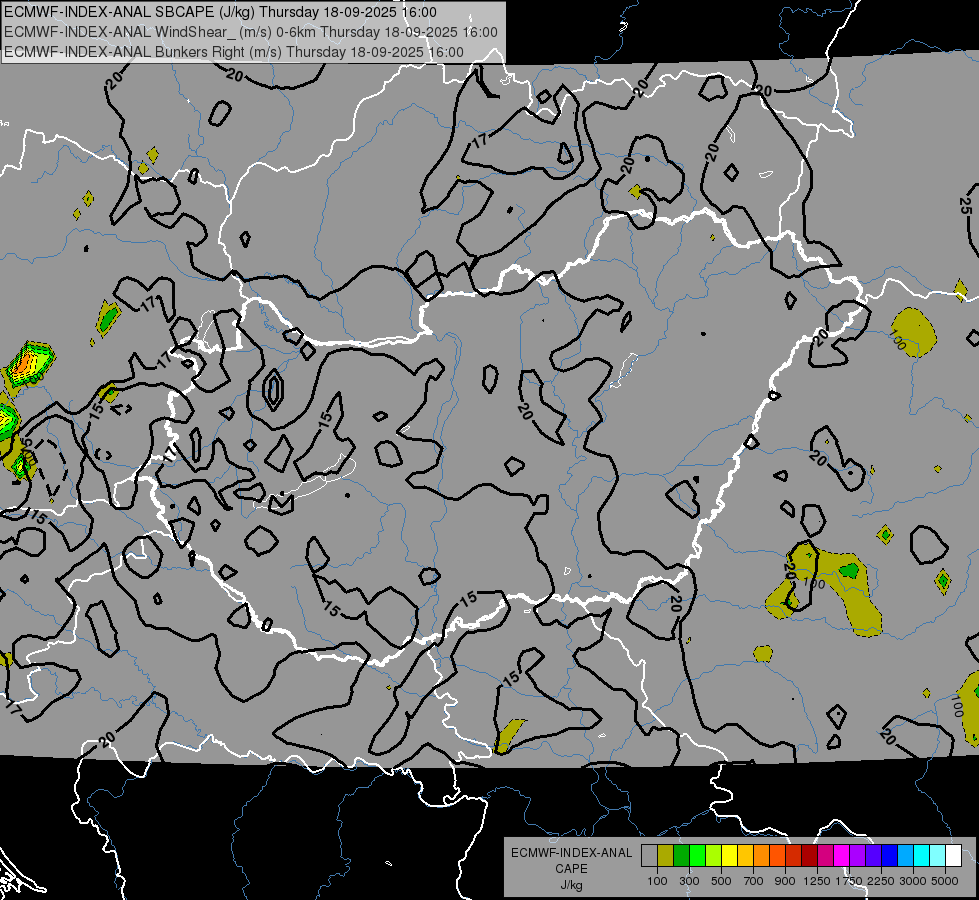The height and width of the screenshot is (900, 979).
Task: Click the WindShear 0-6km title line
Action: (x=251, y=32)
